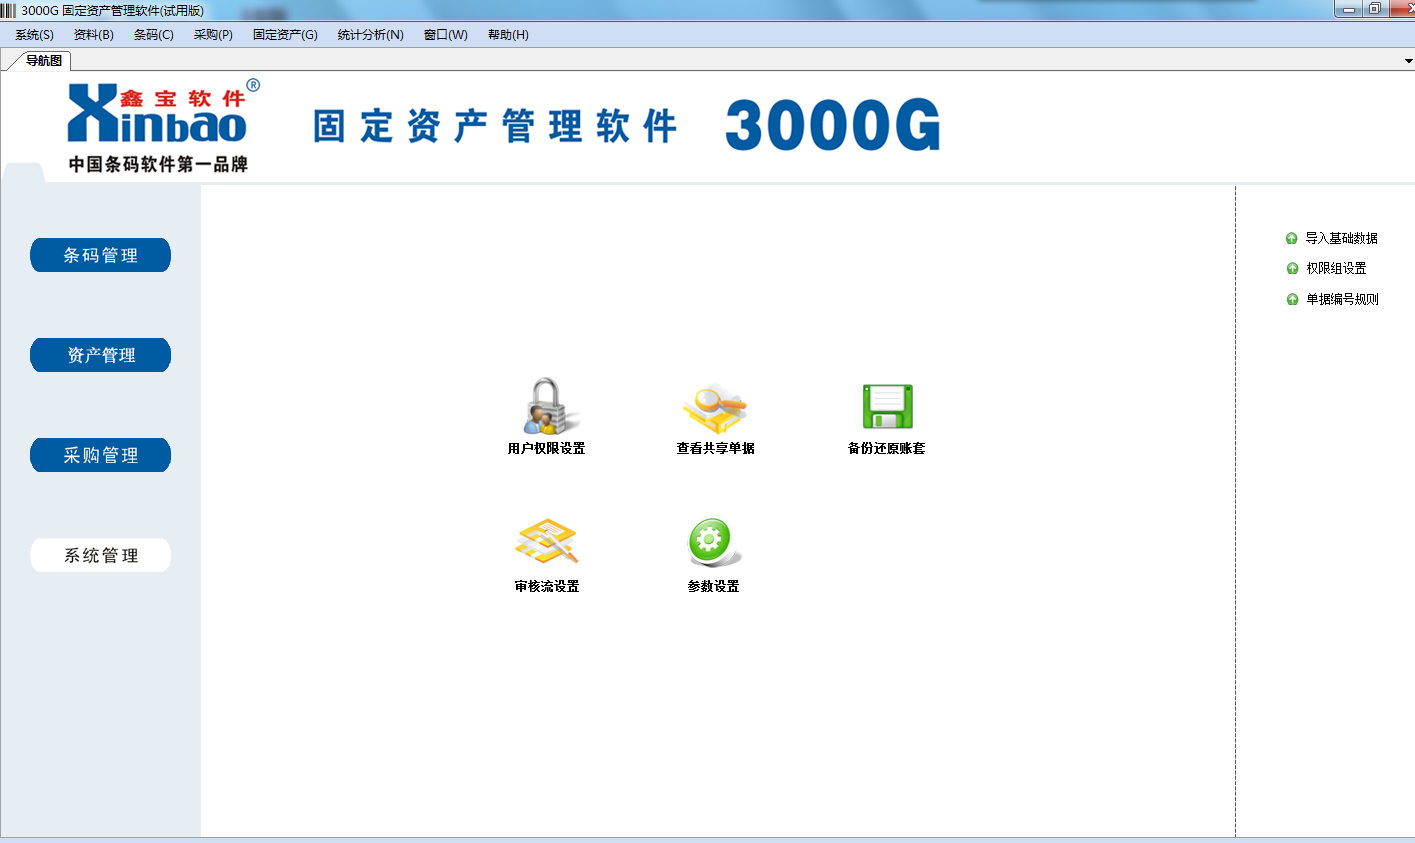Click the barcode app icon in title bar
The height and width of the screenshot is (843, 1415).
click(x=9, y=10)
